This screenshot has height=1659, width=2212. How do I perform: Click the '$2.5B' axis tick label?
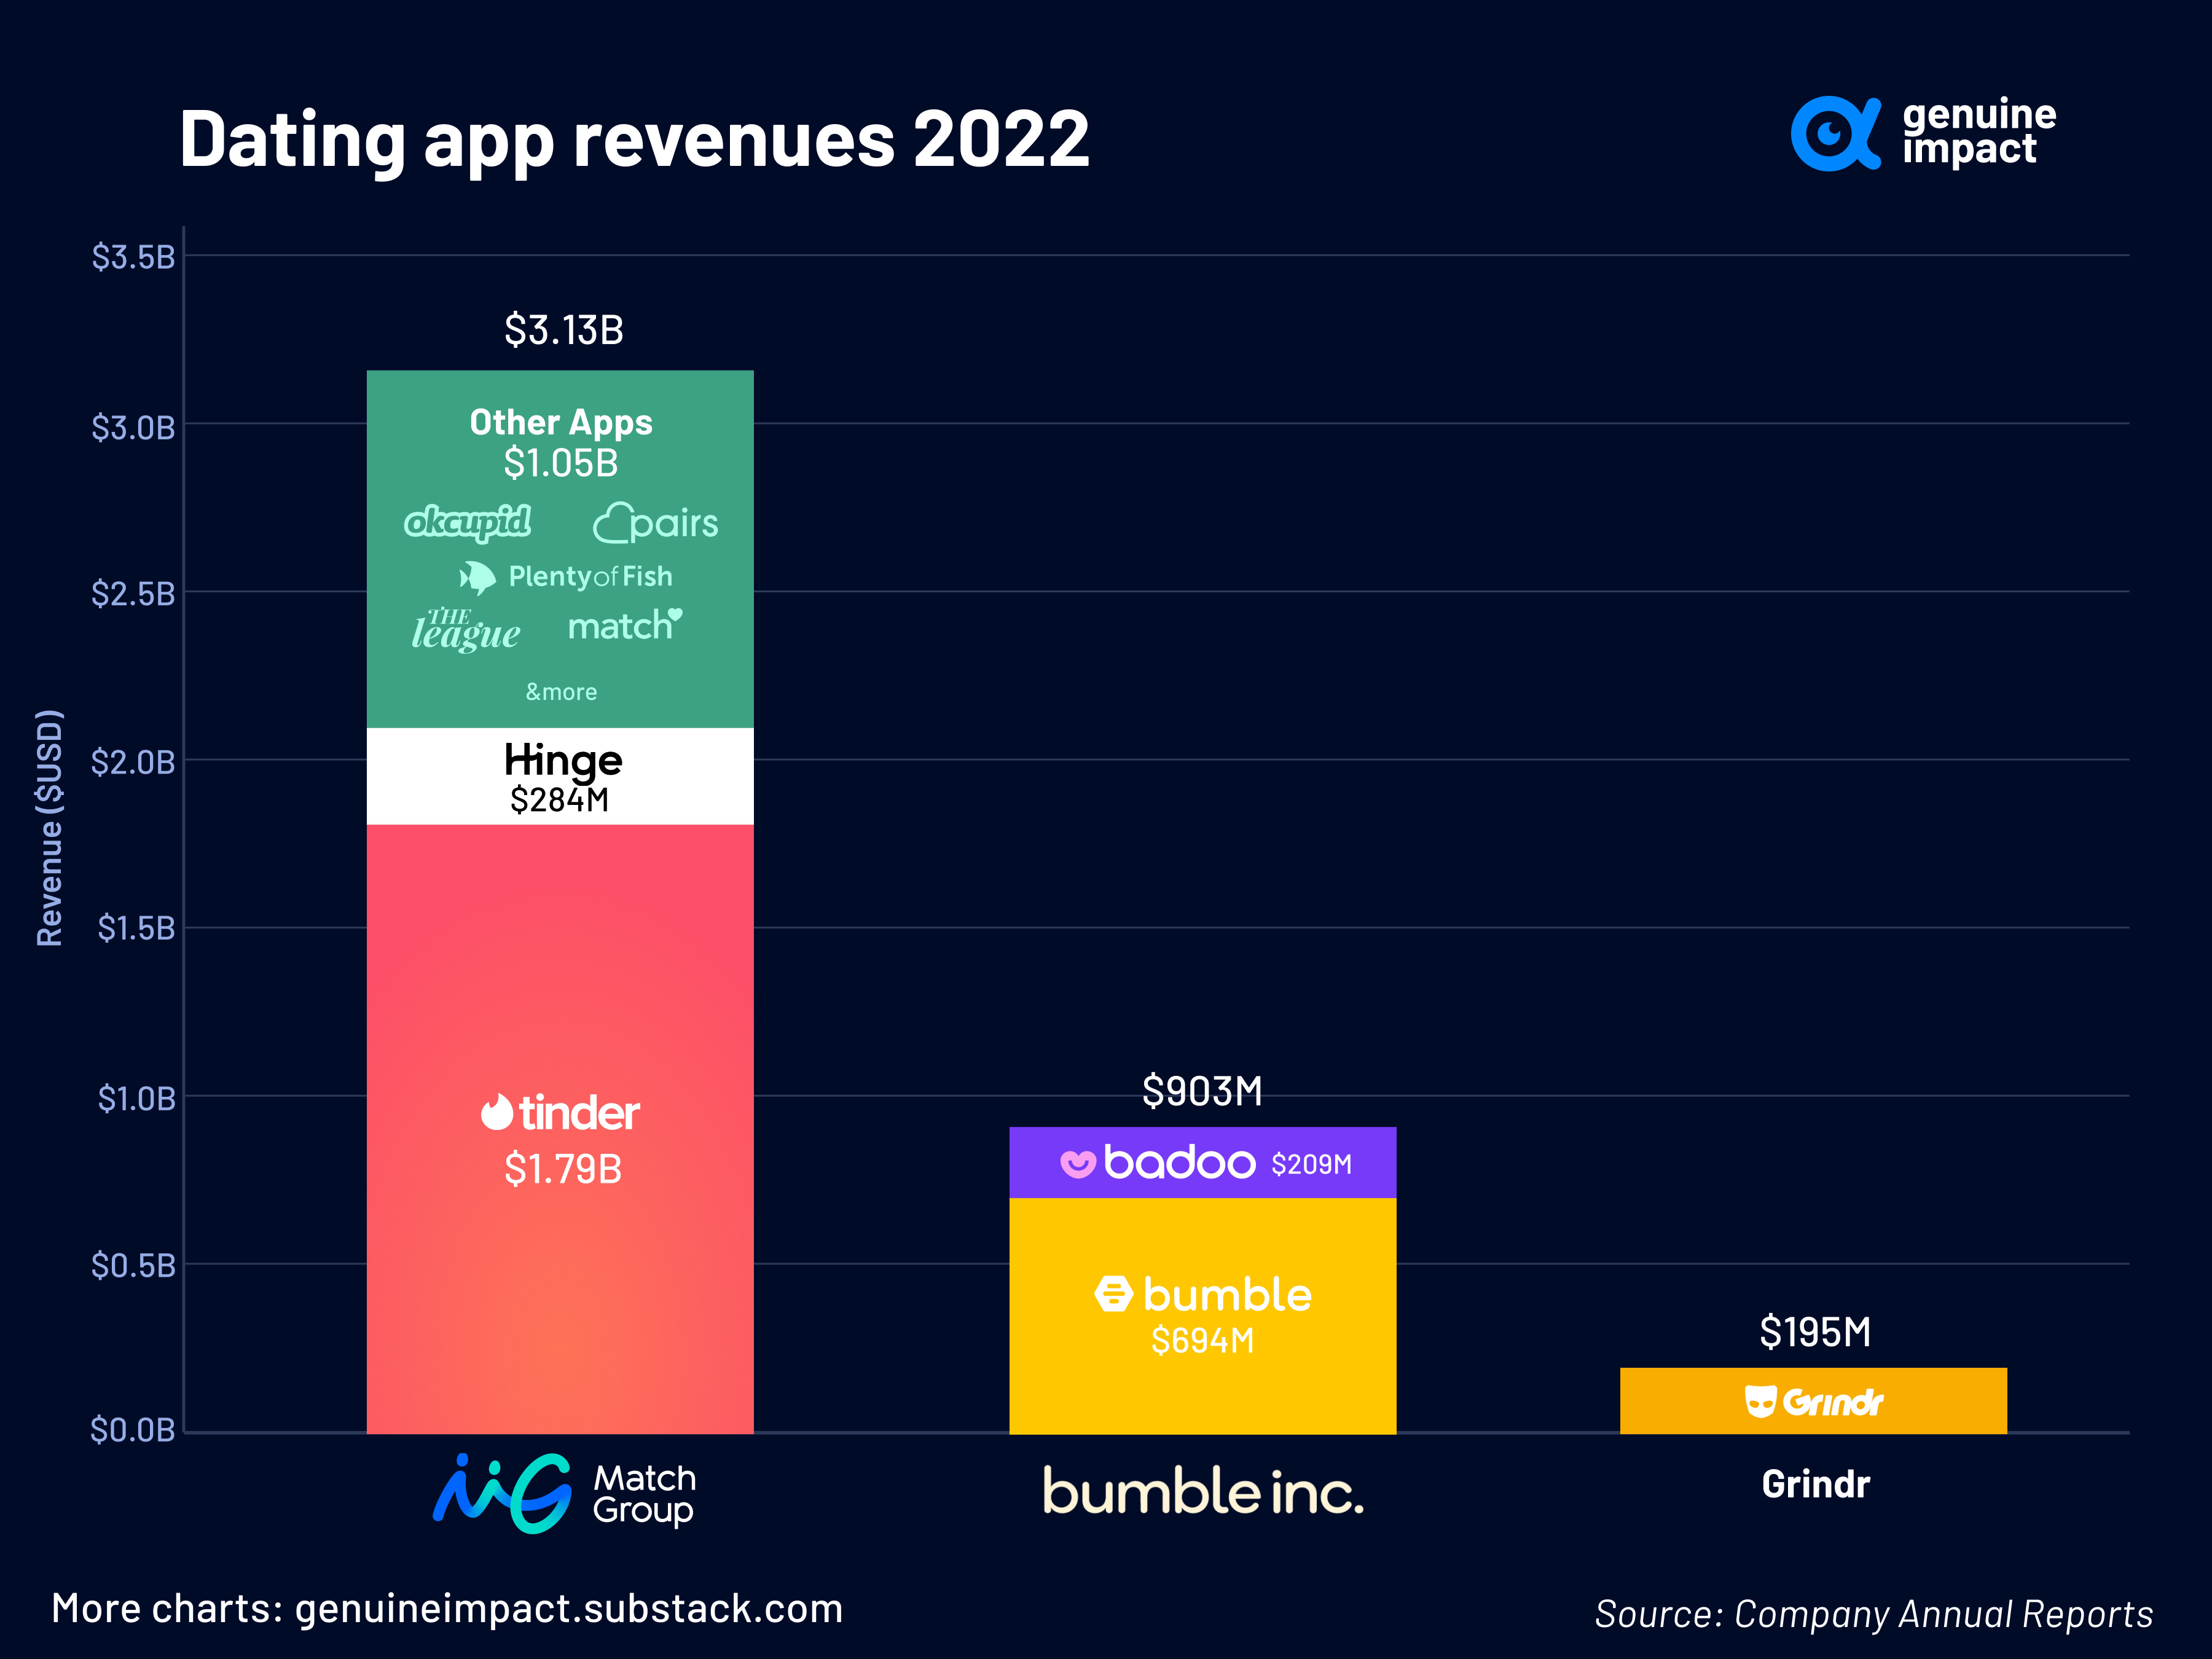click(133, 594)
